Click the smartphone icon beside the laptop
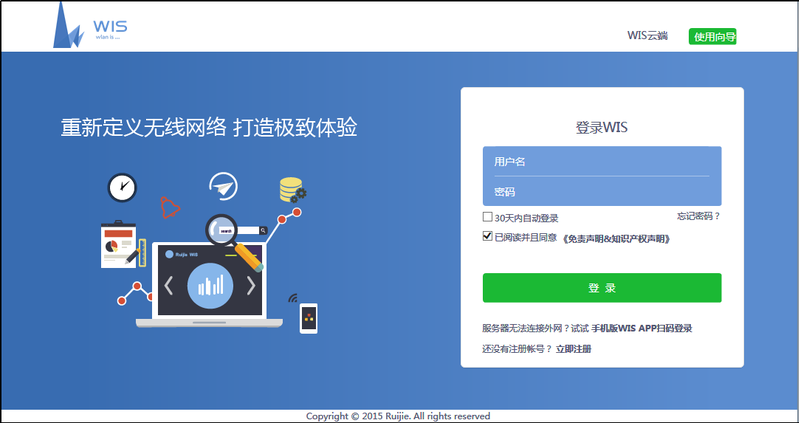Image resolution: width=799 pixels, height=423 pixels. 309,318
